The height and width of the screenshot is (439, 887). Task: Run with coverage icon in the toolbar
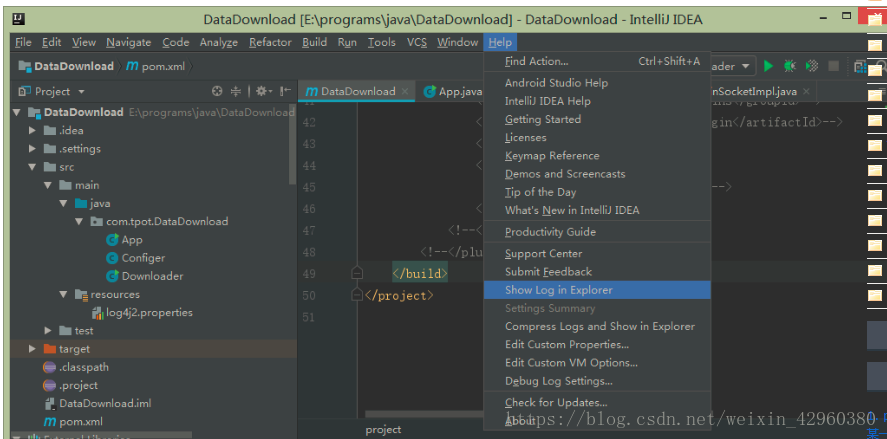pos(812,66)
